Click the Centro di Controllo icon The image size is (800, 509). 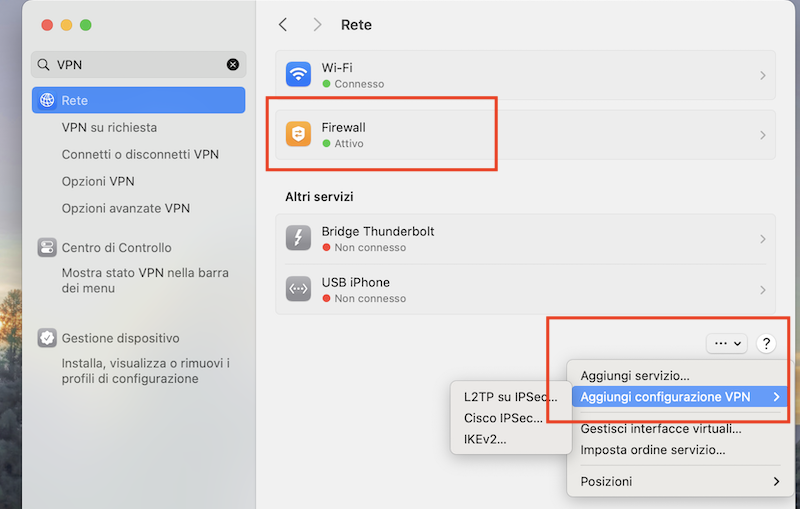tap(47, 248)
